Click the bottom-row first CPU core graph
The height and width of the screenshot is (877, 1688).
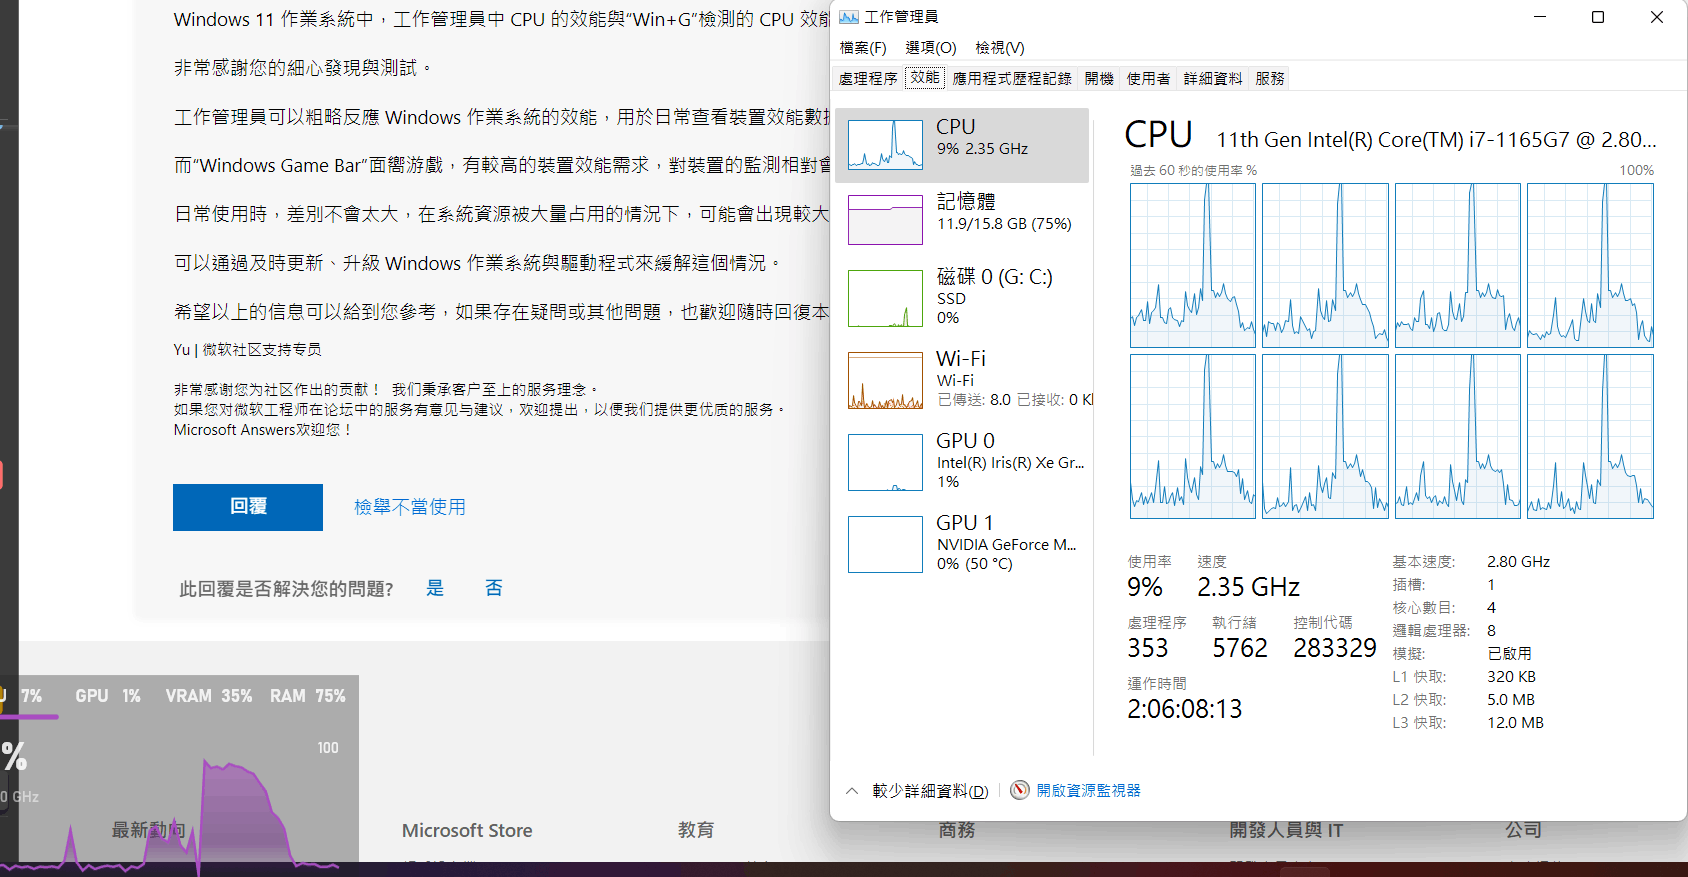coord(1193,436)
